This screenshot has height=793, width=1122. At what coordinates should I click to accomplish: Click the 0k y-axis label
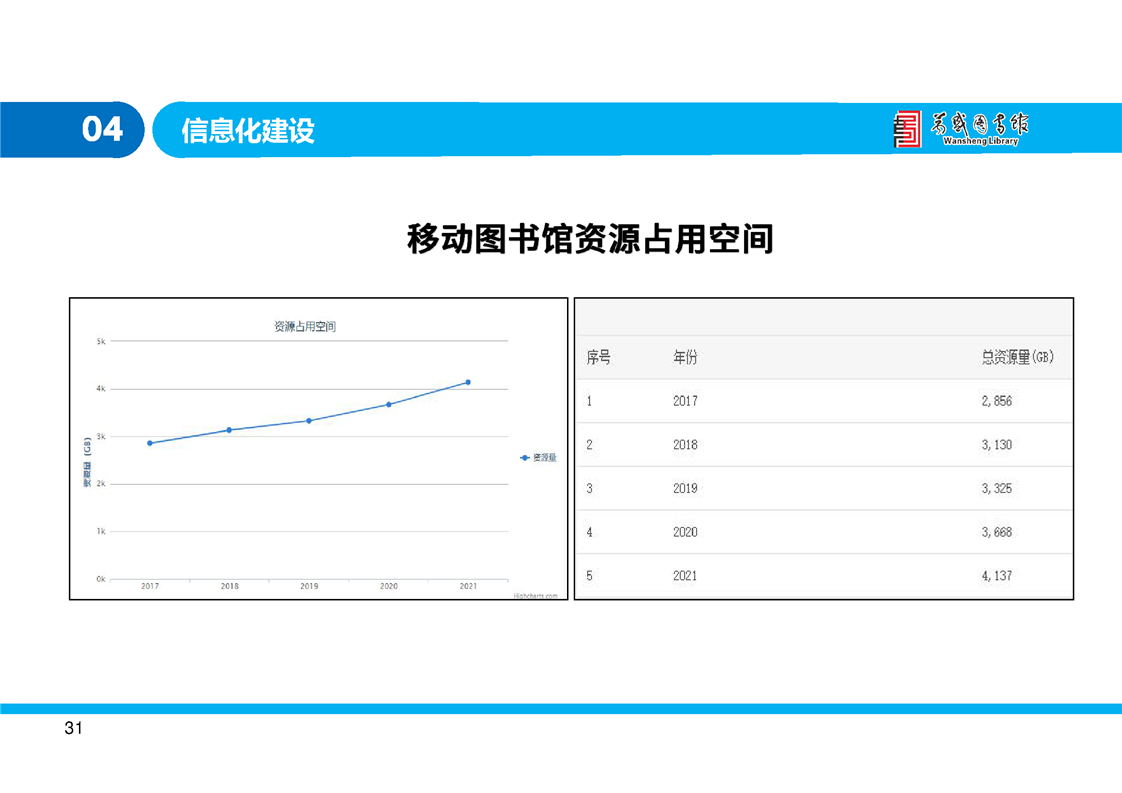point(101,579)
